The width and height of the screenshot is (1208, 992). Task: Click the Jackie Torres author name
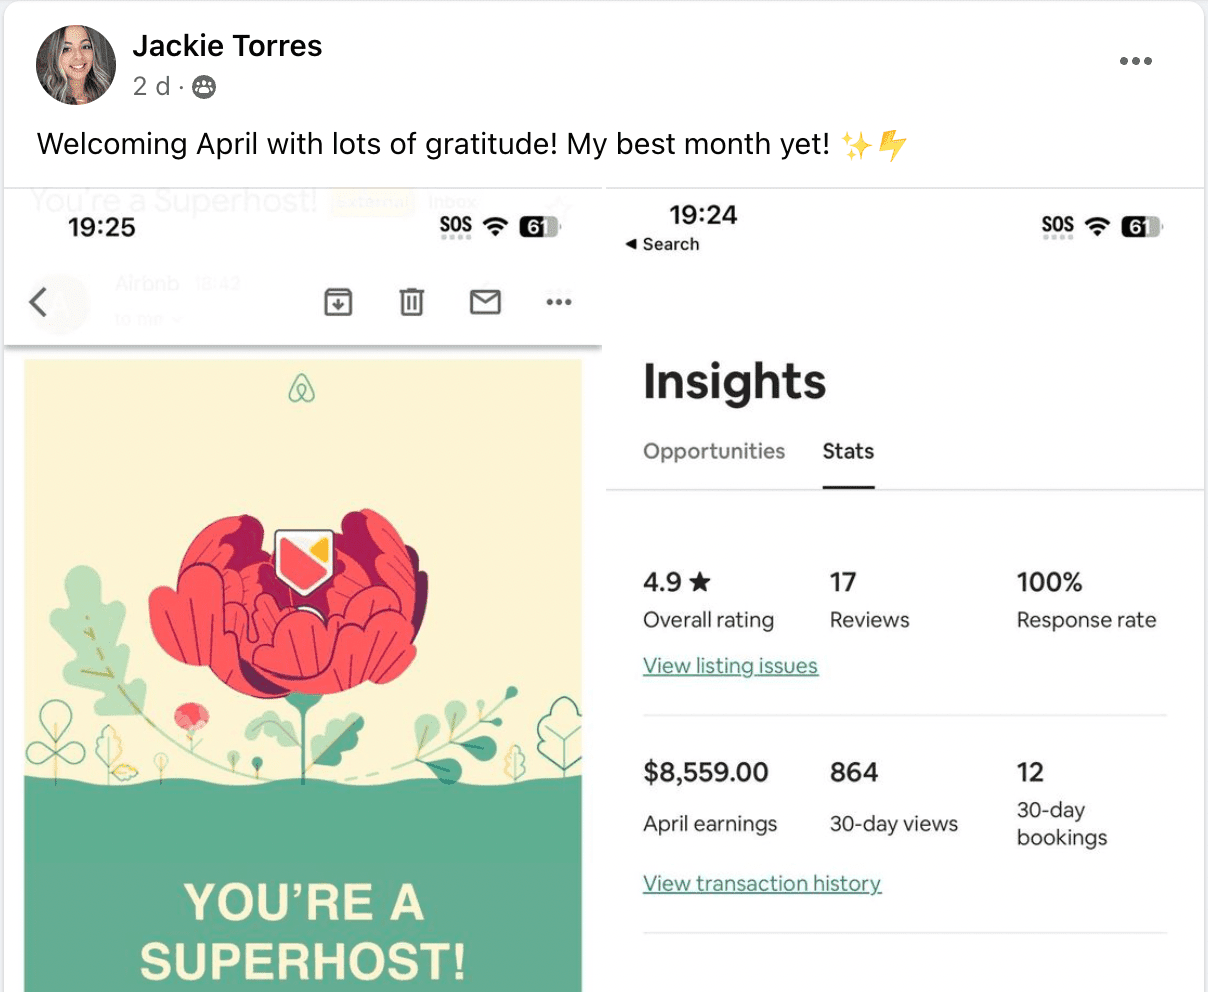coord(227,46)
